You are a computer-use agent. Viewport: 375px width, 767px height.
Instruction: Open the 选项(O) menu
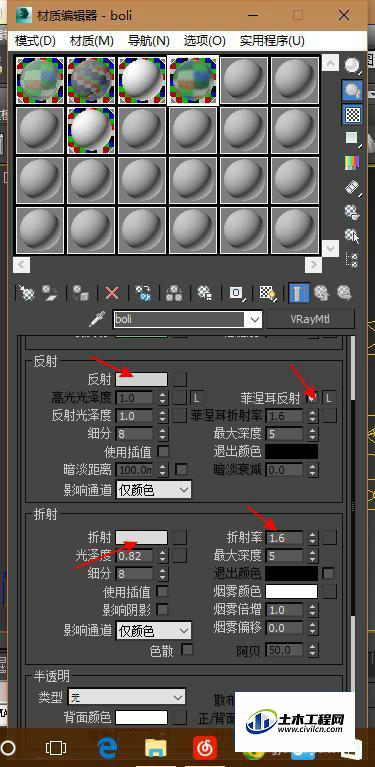(204, 41)
